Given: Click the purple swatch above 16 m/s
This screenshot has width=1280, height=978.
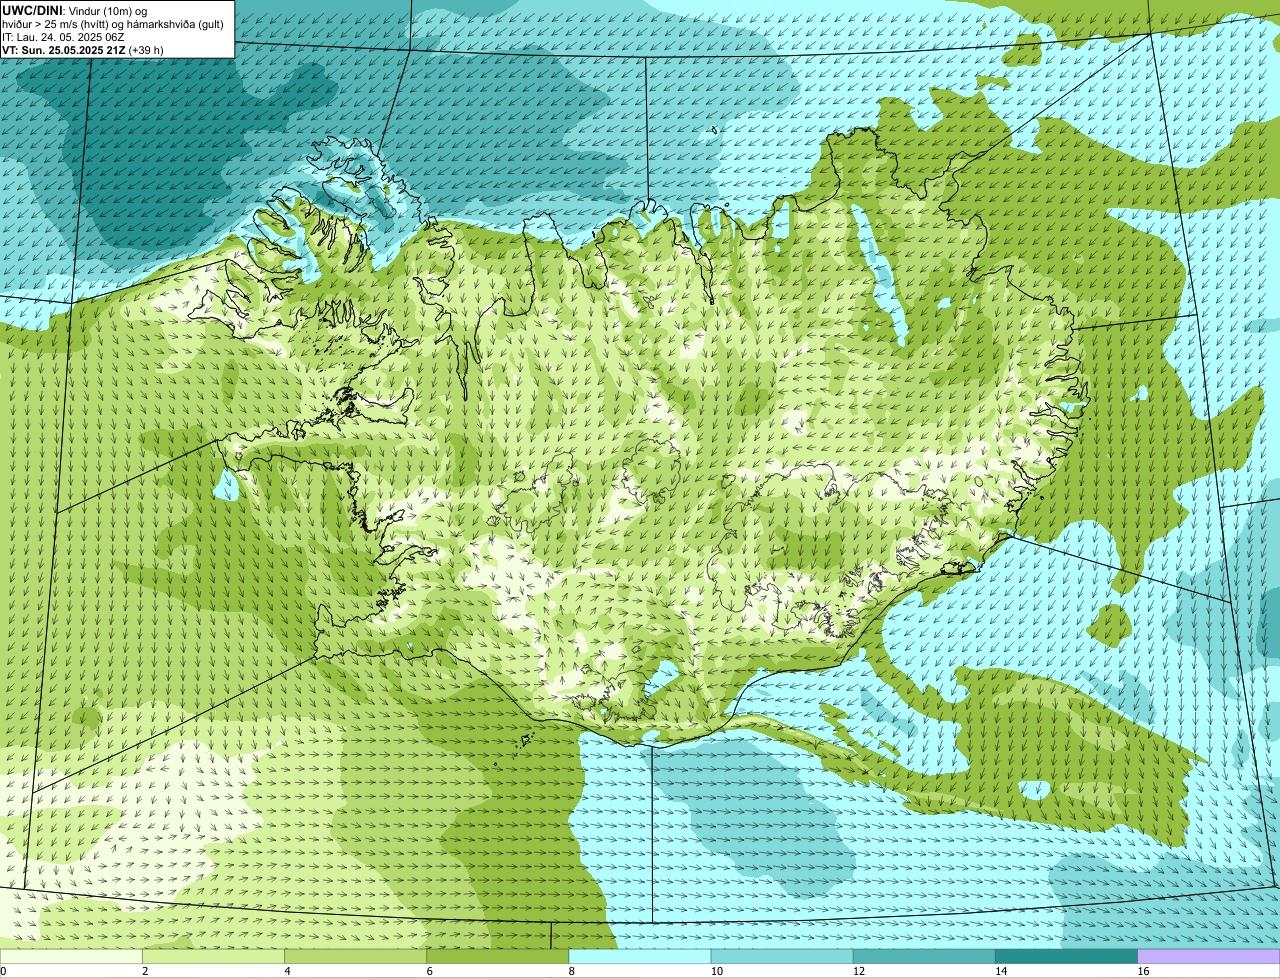Looking at the screenshot, I should pos(1209,957).
